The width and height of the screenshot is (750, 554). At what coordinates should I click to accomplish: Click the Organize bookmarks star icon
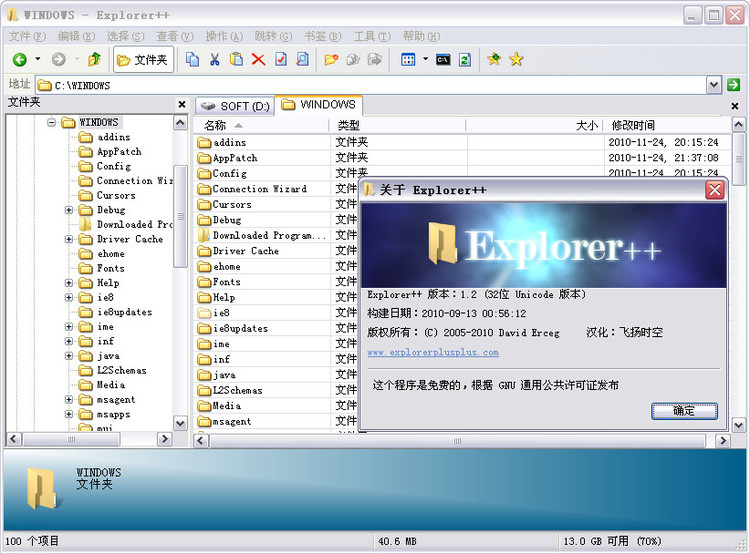point(516,59)
